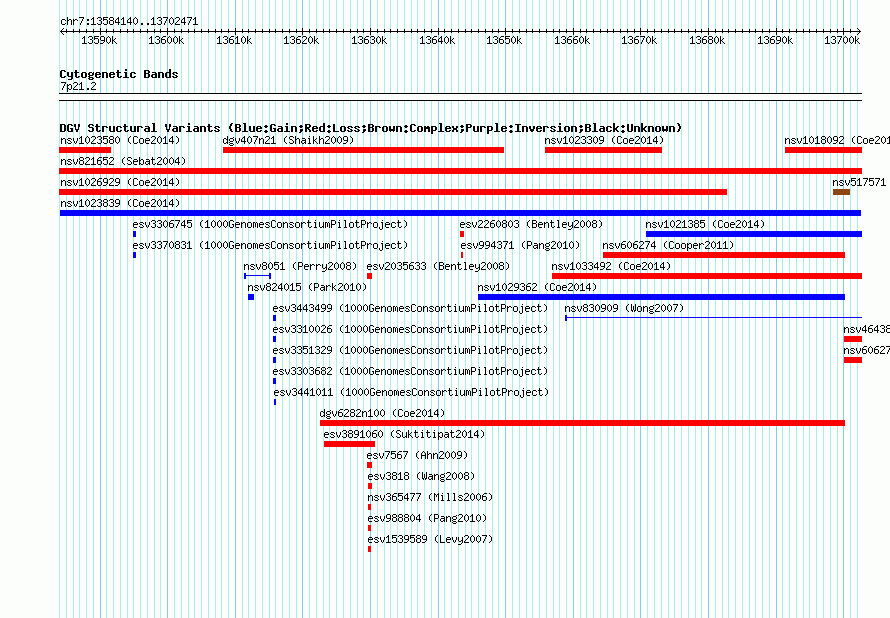Click the 13700k ruler position label

[842, 40]
